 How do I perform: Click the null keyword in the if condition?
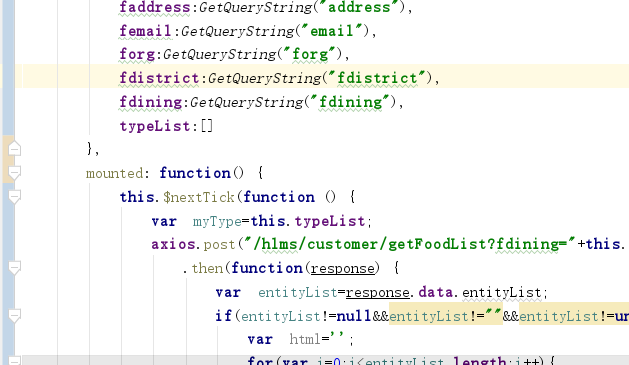point(354,316)
